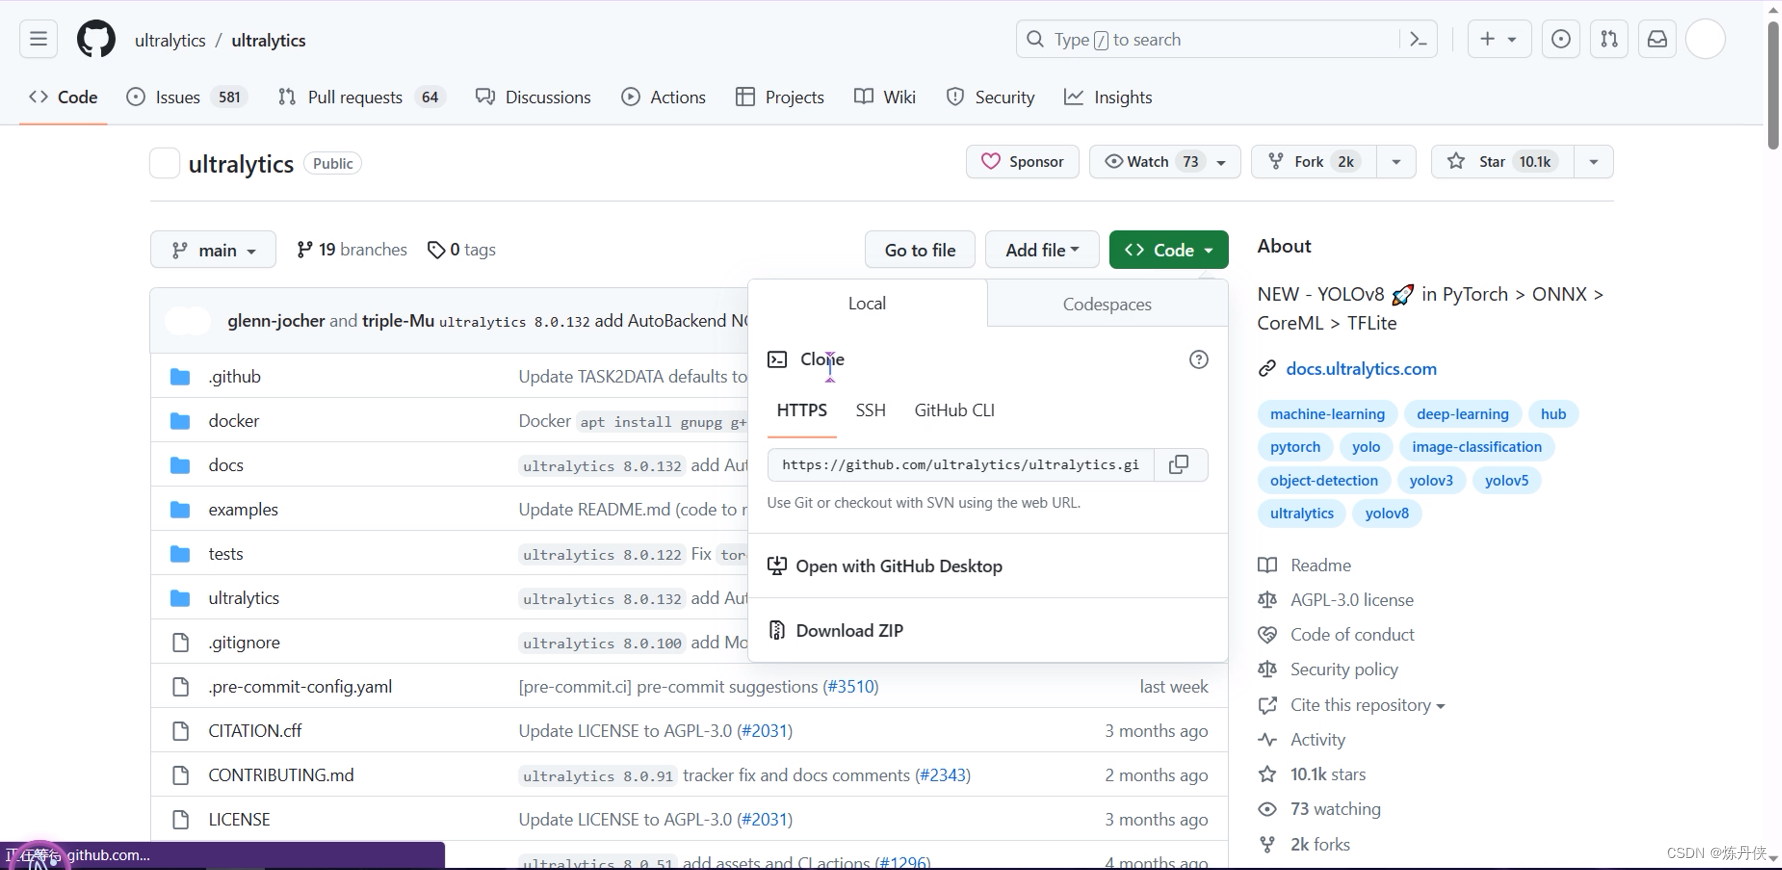
Task: Click the search box in header
Action: (x=1207, y=39)
